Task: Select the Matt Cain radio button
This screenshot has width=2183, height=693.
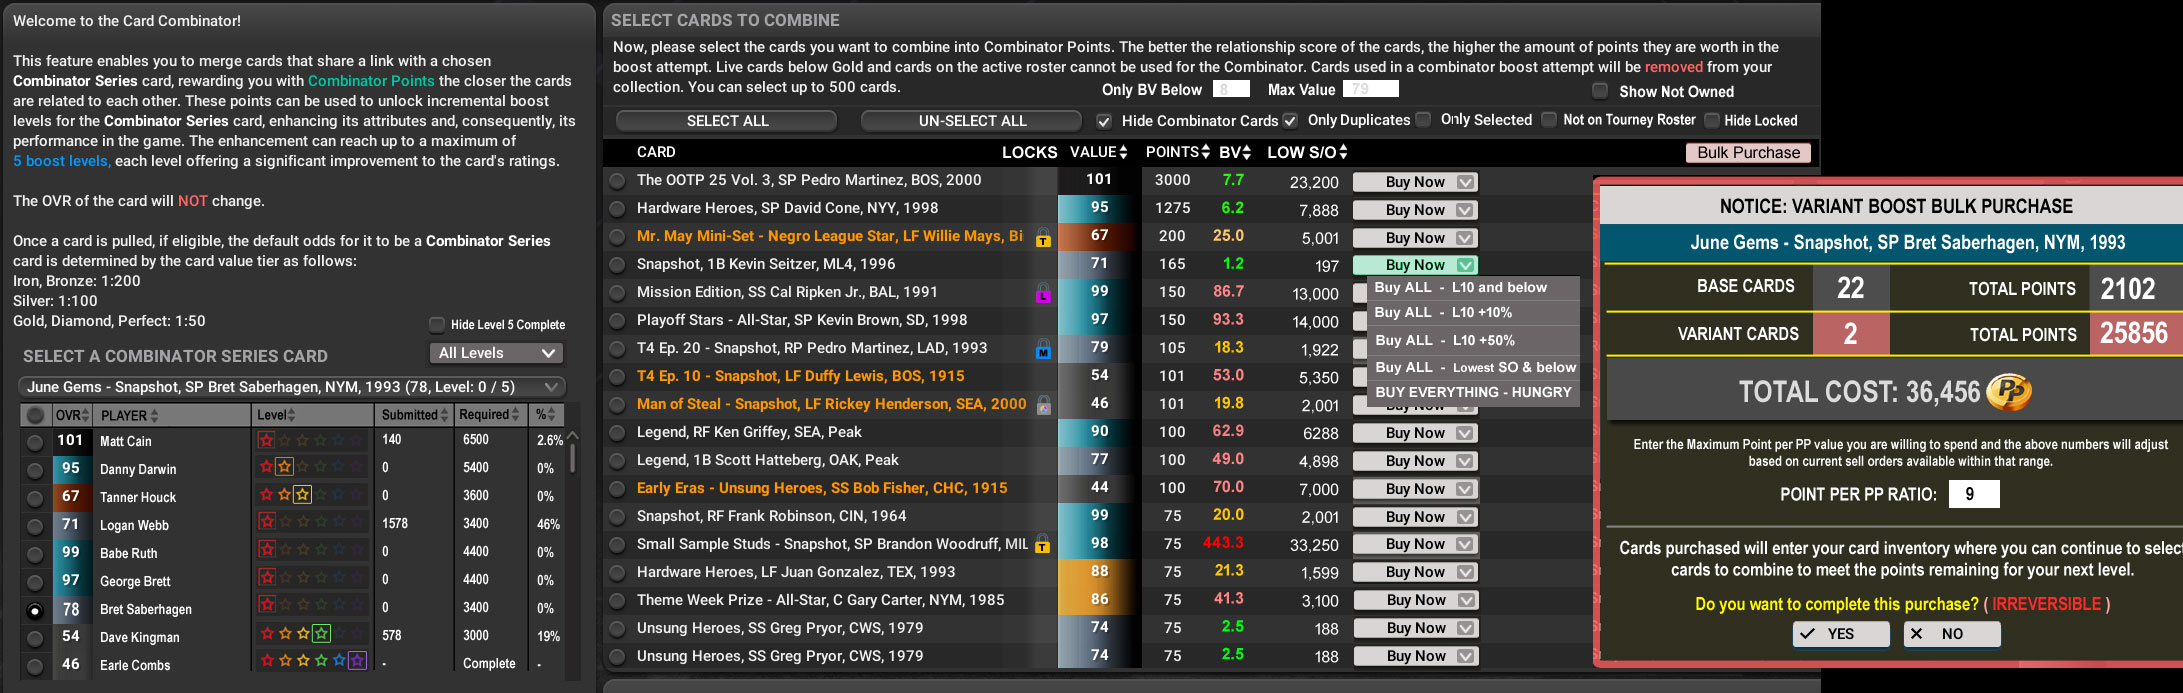Action: 35,441
